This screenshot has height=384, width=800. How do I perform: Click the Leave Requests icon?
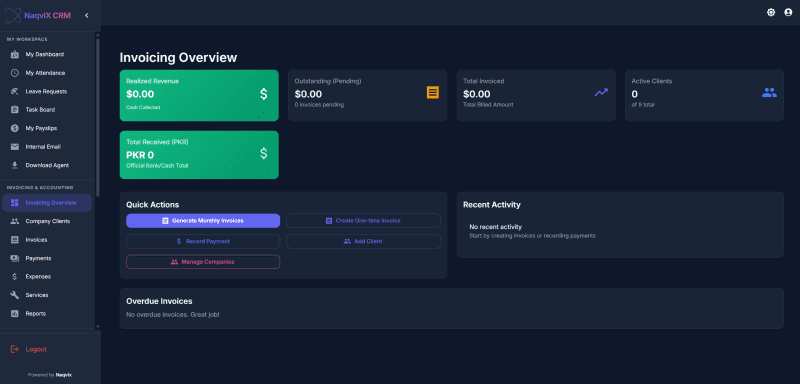click(15, 91)
